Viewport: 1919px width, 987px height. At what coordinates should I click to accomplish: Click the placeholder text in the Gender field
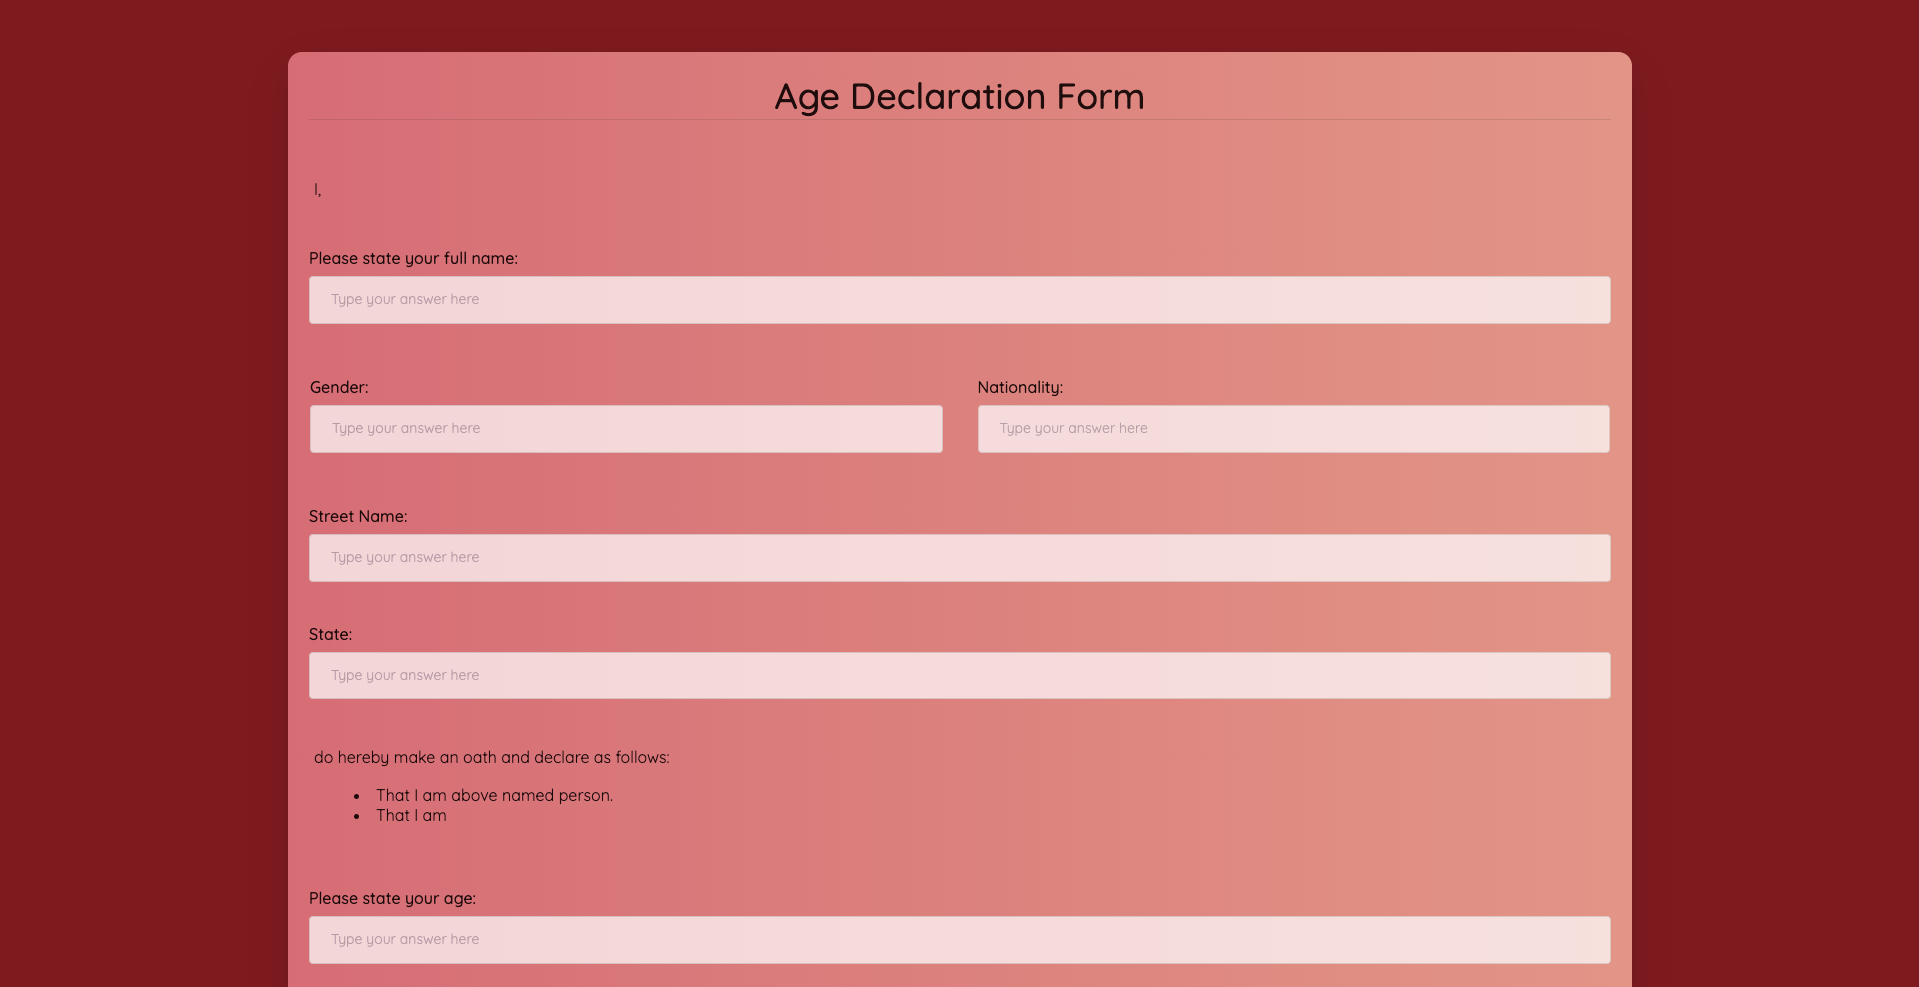(x=405, y=428)
